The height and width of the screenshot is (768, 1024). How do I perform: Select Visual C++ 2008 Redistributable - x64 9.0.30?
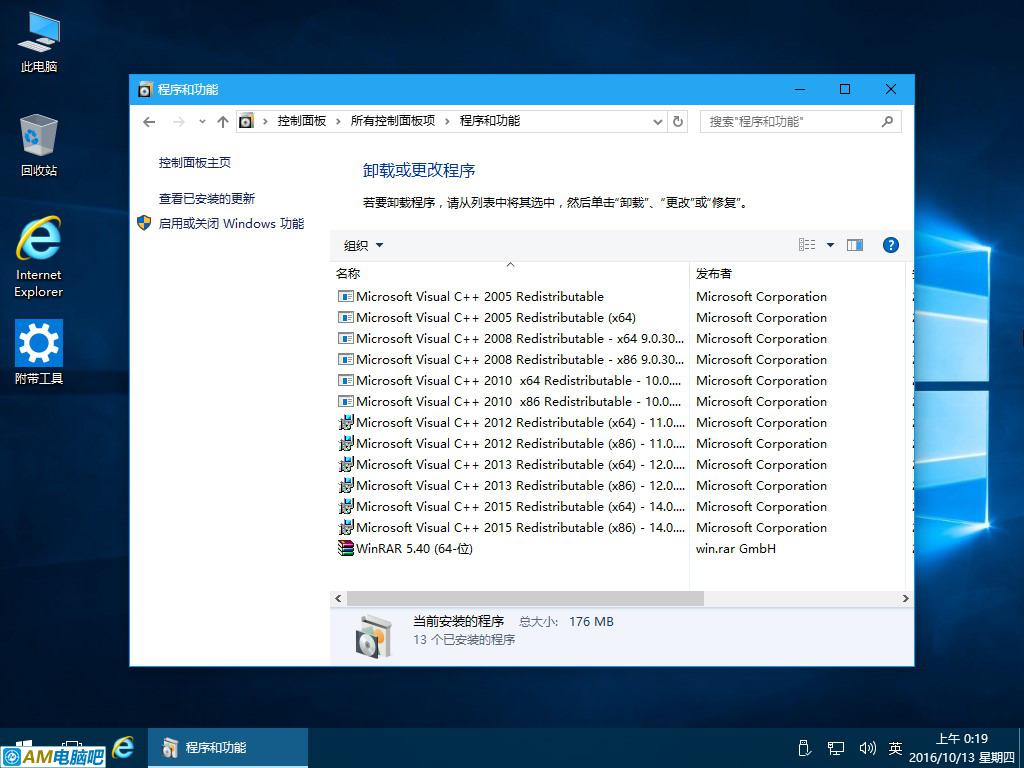509,338
